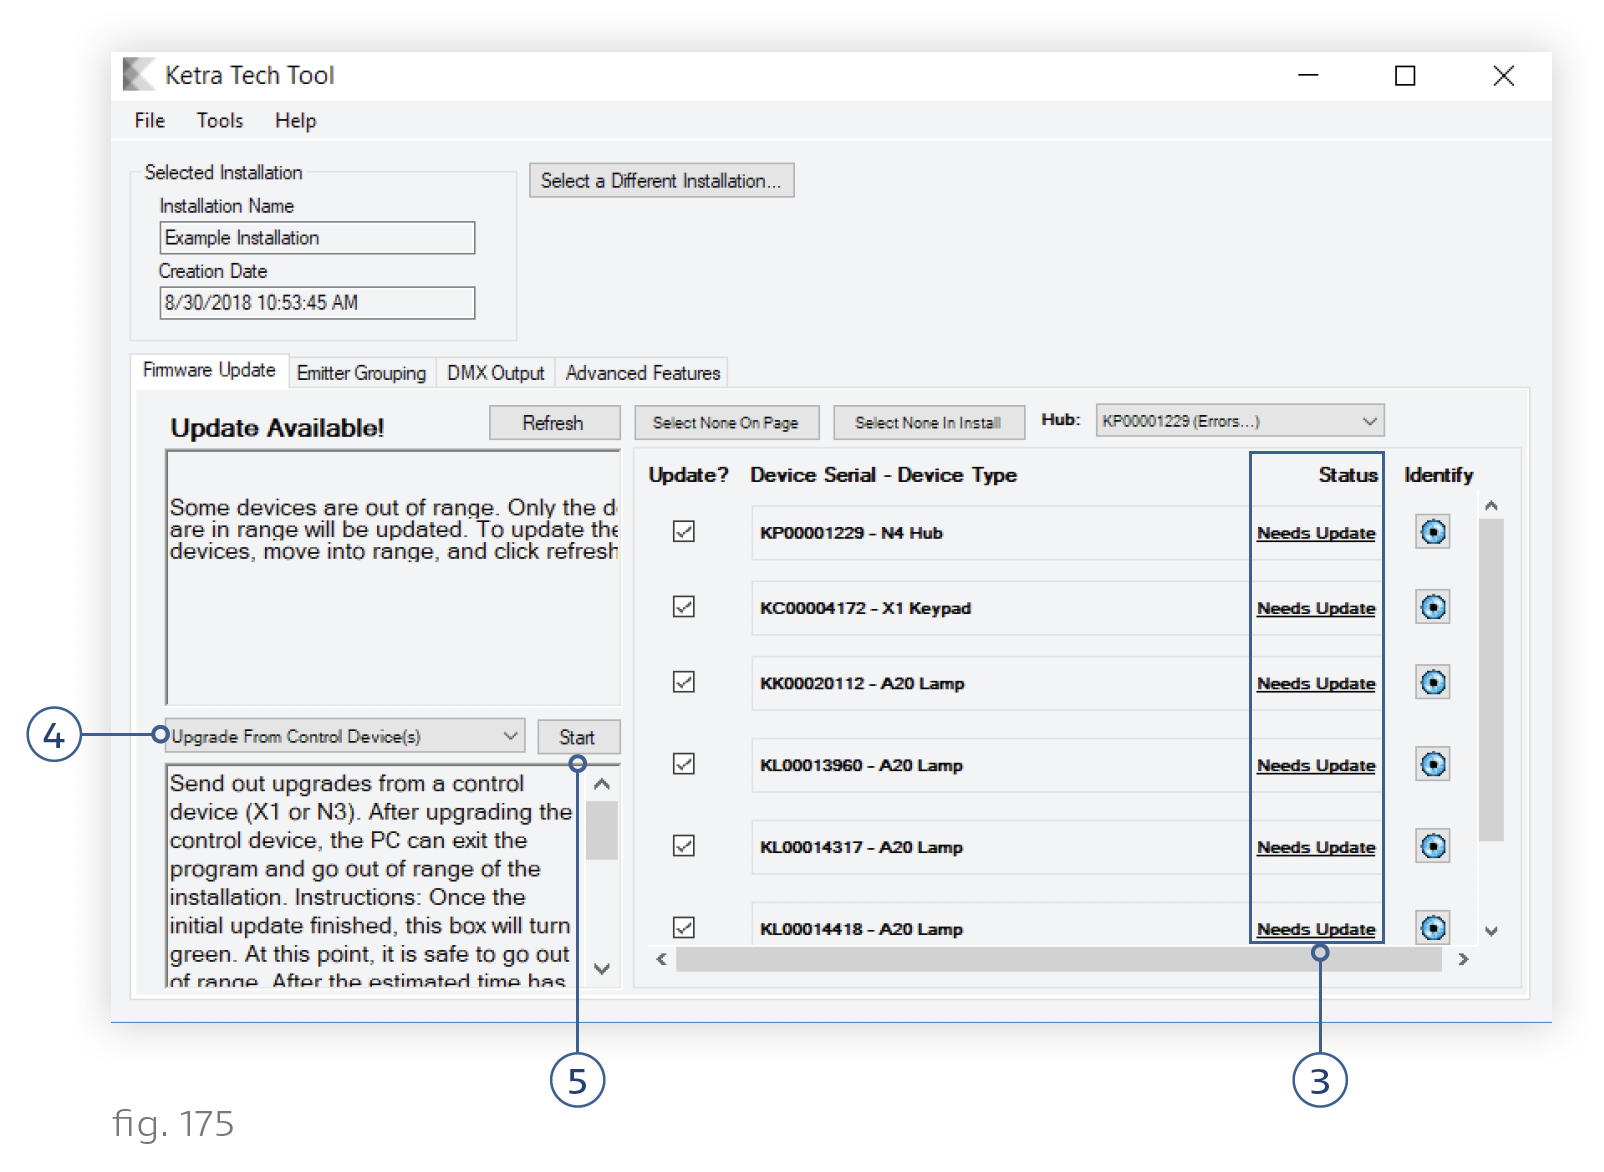Open Needs Update link for N4 Hub
The image size is (1604, 1172).
[x=1316, y=533]
